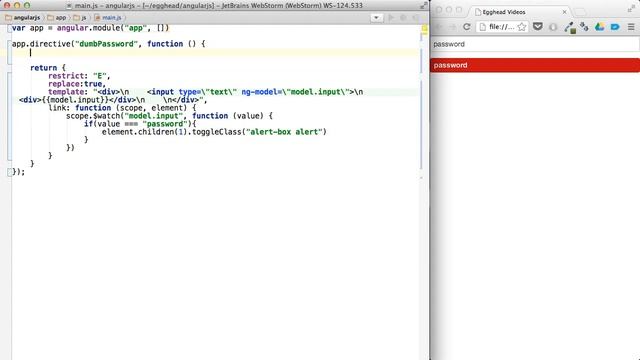
Task: Click the main.js file breadcrumb
Action: coord(108,18)
